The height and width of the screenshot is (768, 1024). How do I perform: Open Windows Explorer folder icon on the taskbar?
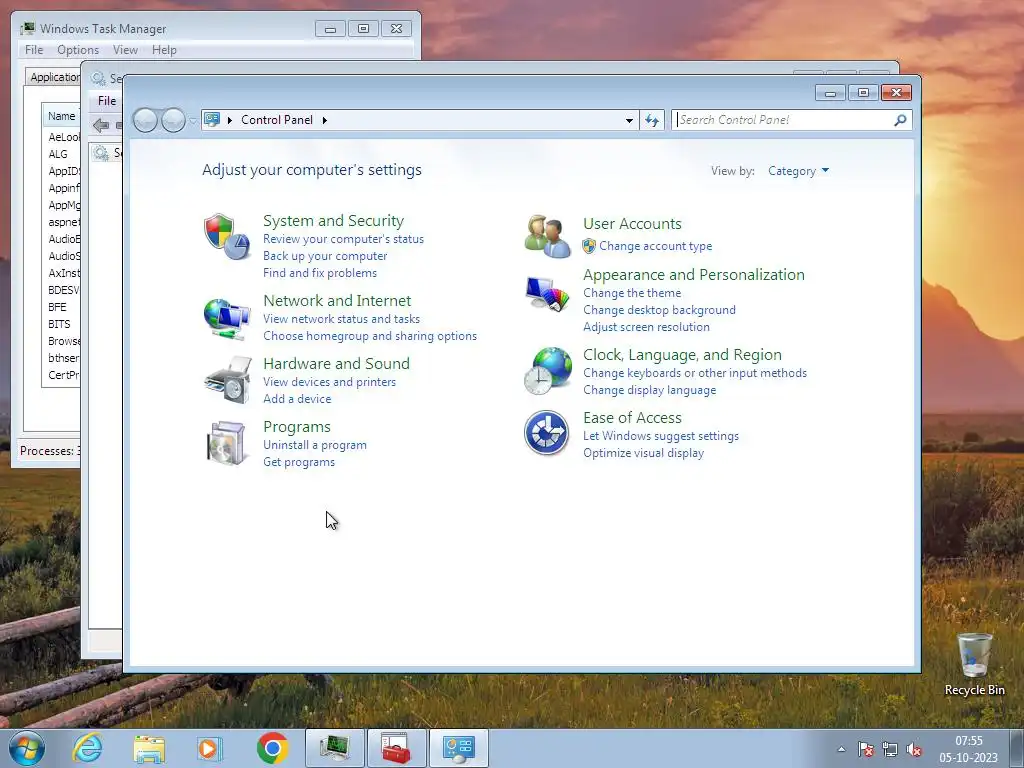(x=149, y=748)
